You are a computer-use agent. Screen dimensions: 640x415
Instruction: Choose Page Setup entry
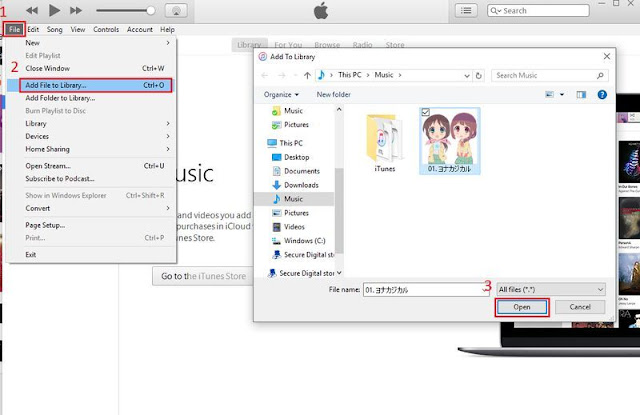pyautogui.click(x=92, y=225)
